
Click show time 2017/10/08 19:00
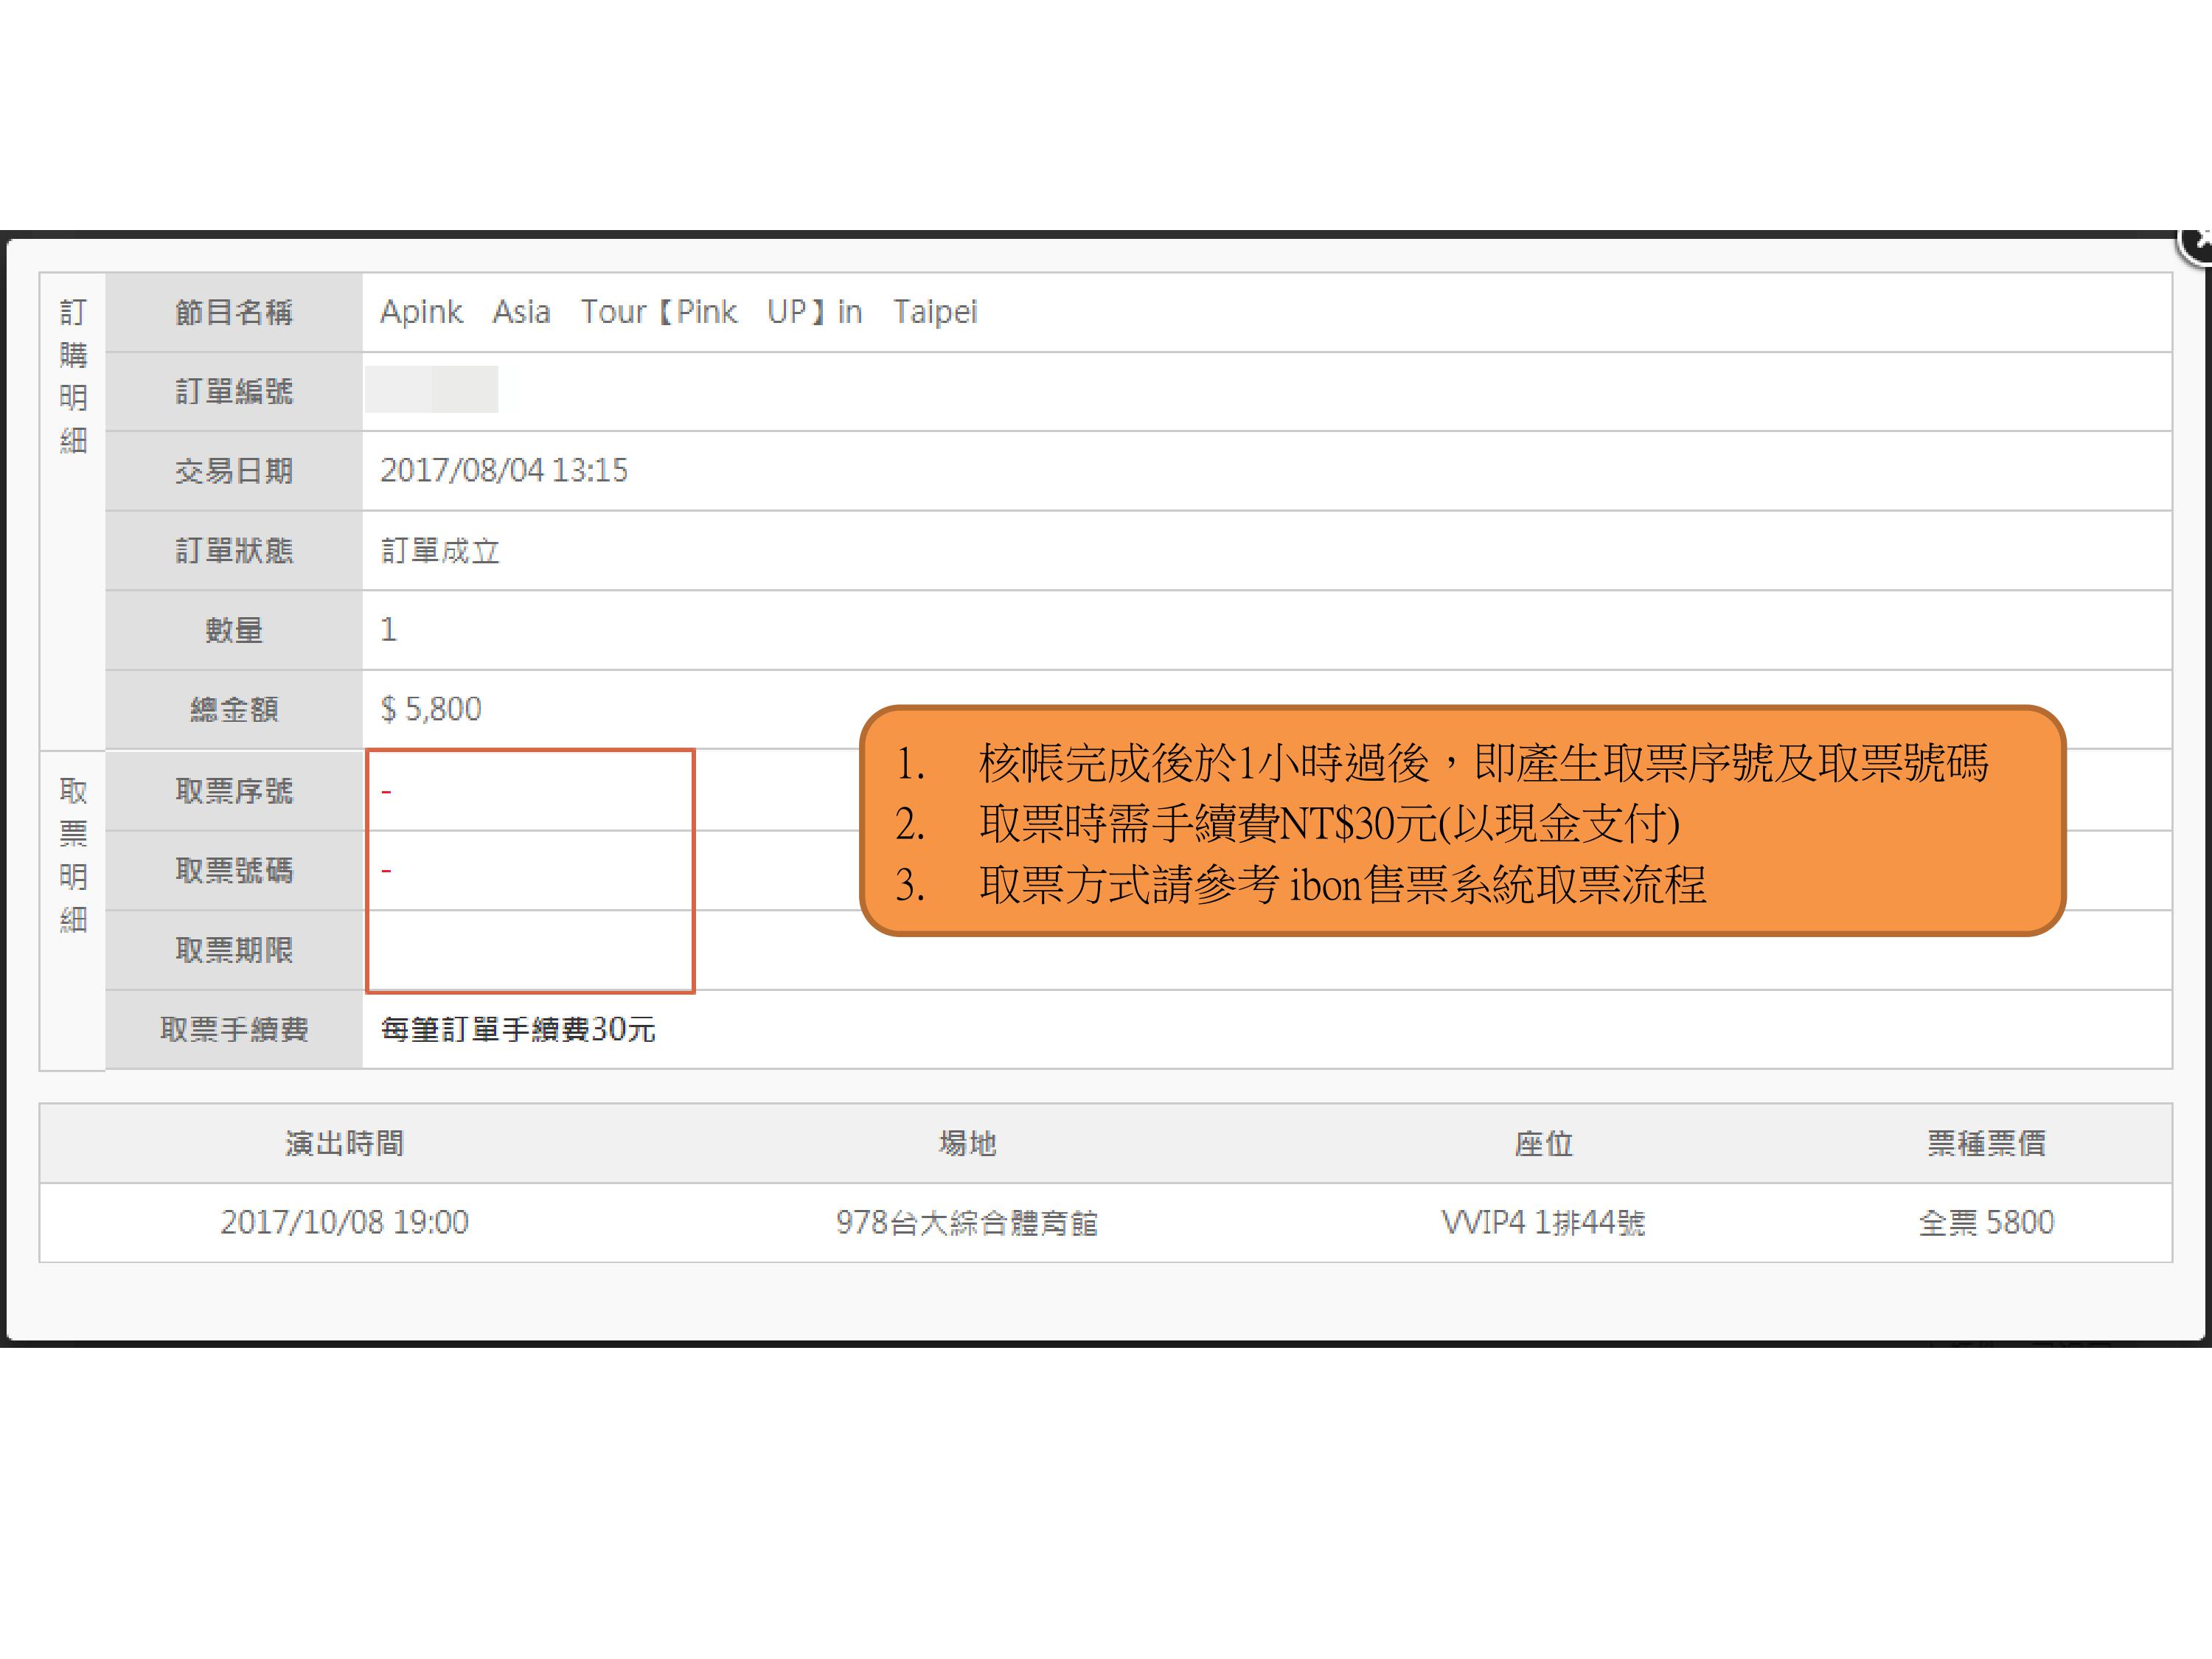click(x=344, y=1222)
